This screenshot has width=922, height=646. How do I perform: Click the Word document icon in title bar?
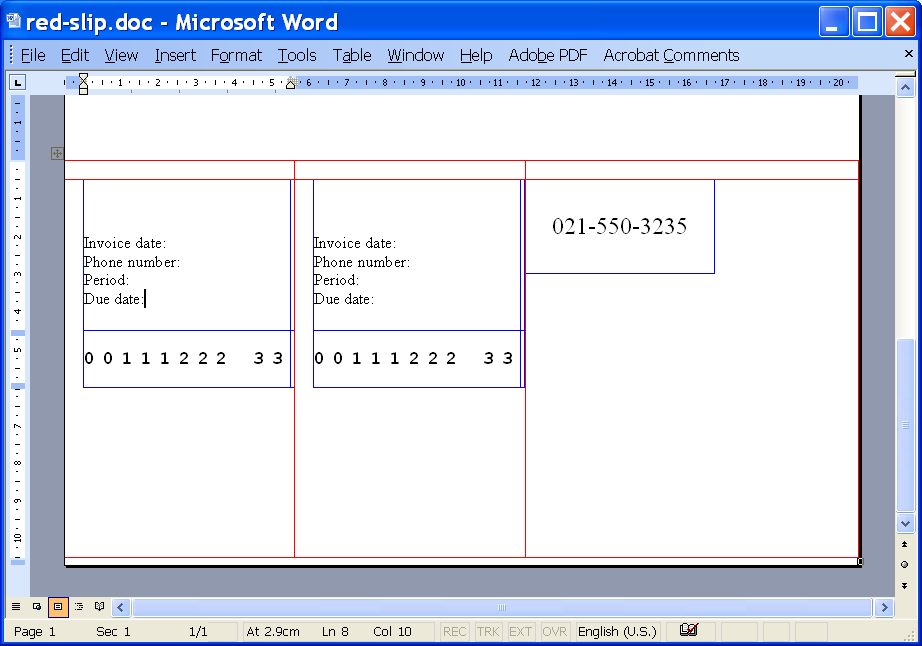(14, 21)
